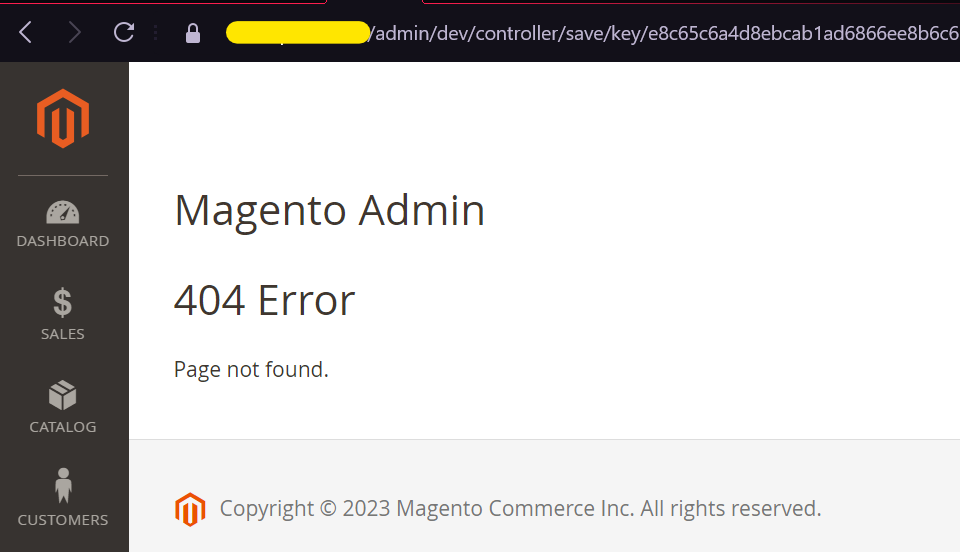Click the browser back arrow
The width and height of the screenshot is (960, 552).
coord(26,33)
